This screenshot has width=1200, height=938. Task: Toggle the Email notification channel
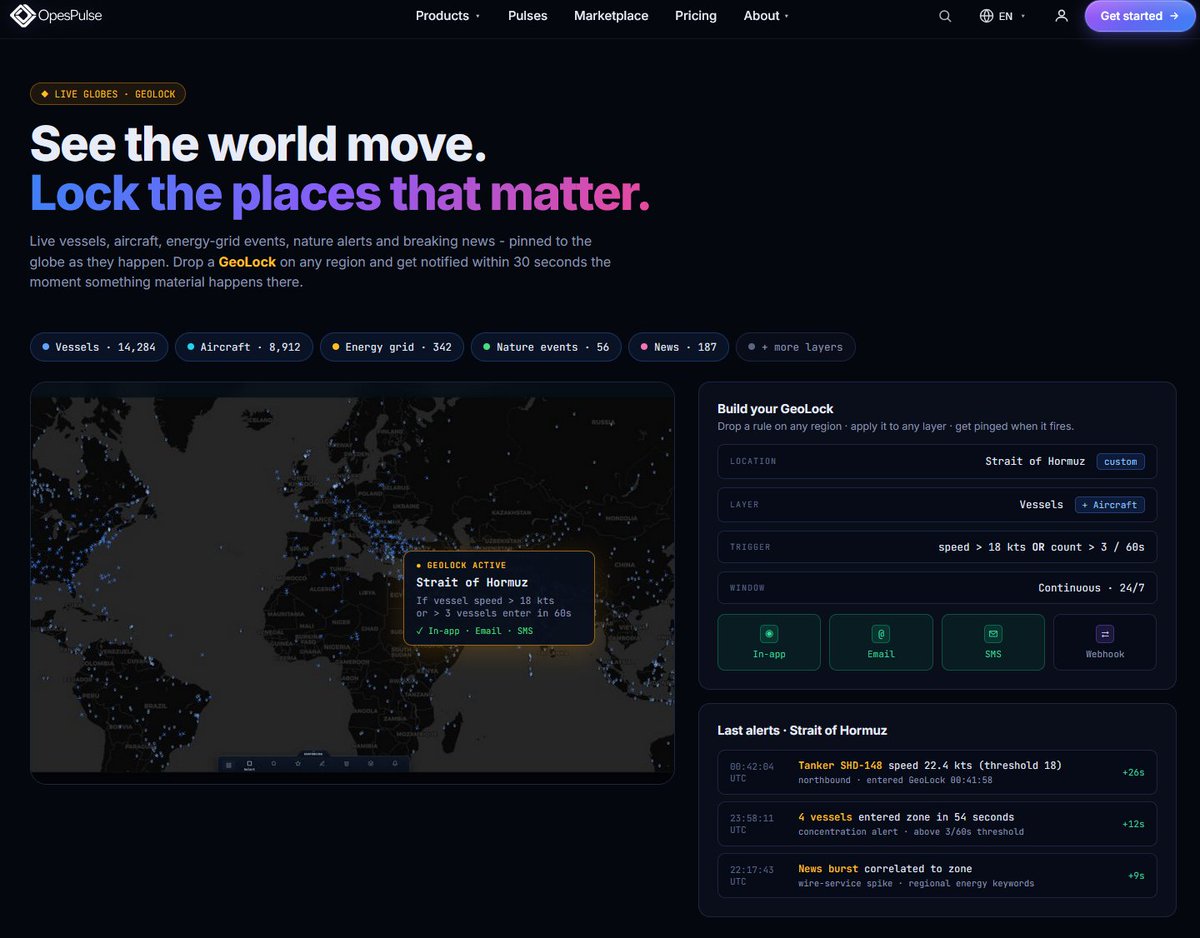coord(881,642)
